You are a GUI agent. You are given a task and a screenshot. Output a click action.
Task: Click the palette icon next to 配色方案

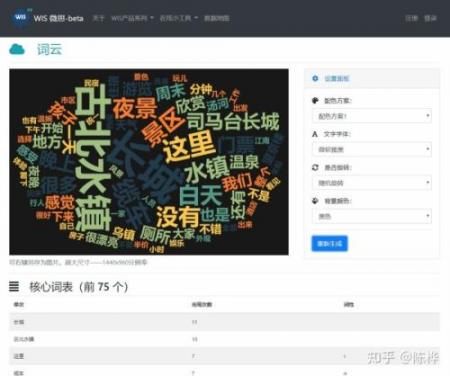(x=315, y=100)
